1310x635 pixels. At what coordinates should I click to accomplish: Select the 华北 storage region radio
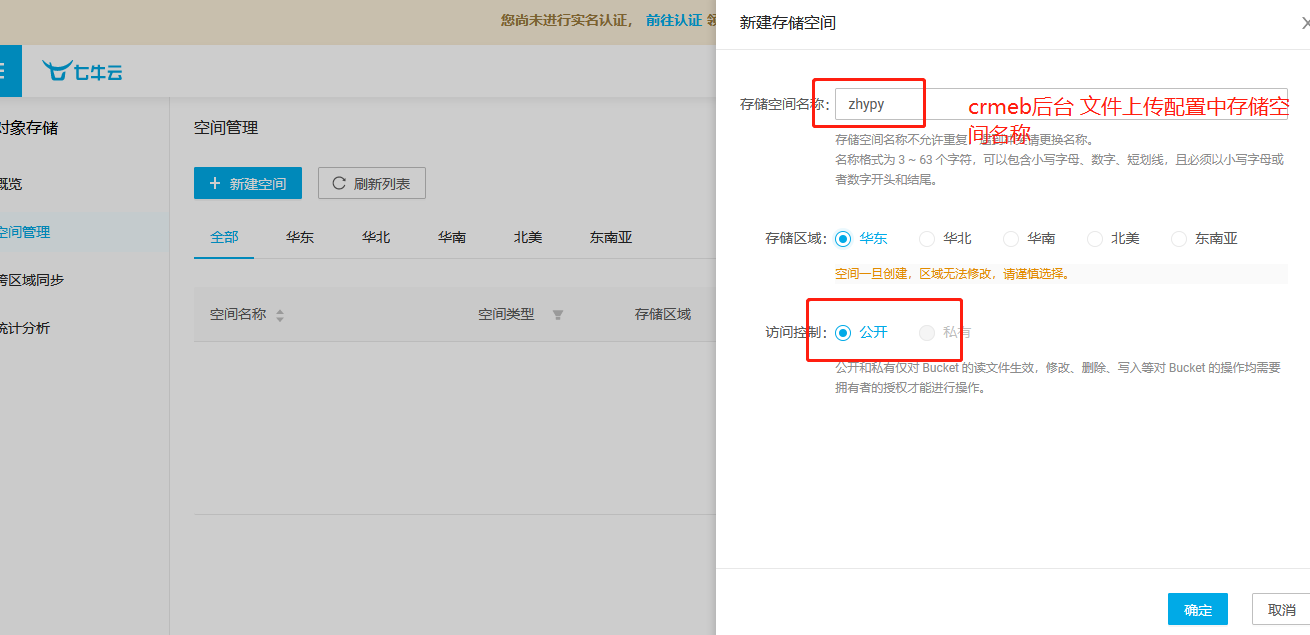[927, 239]
